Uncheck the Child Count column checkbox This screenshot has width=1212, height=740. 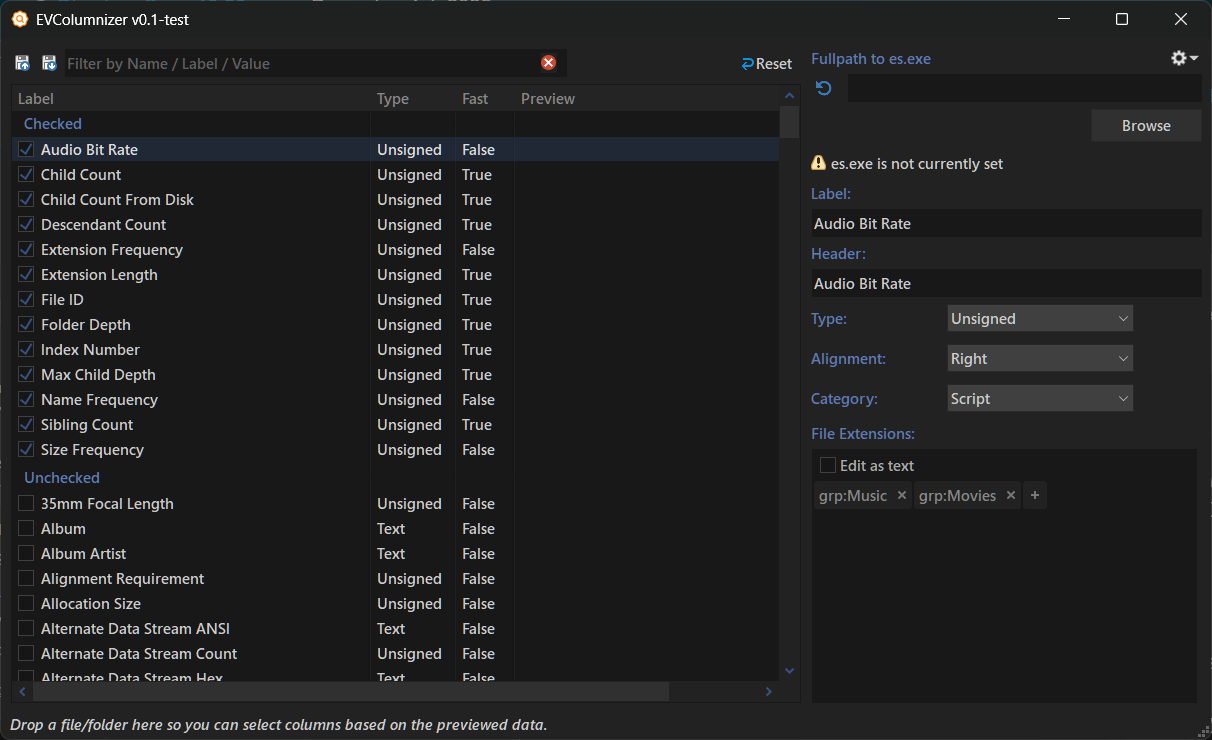26,175
